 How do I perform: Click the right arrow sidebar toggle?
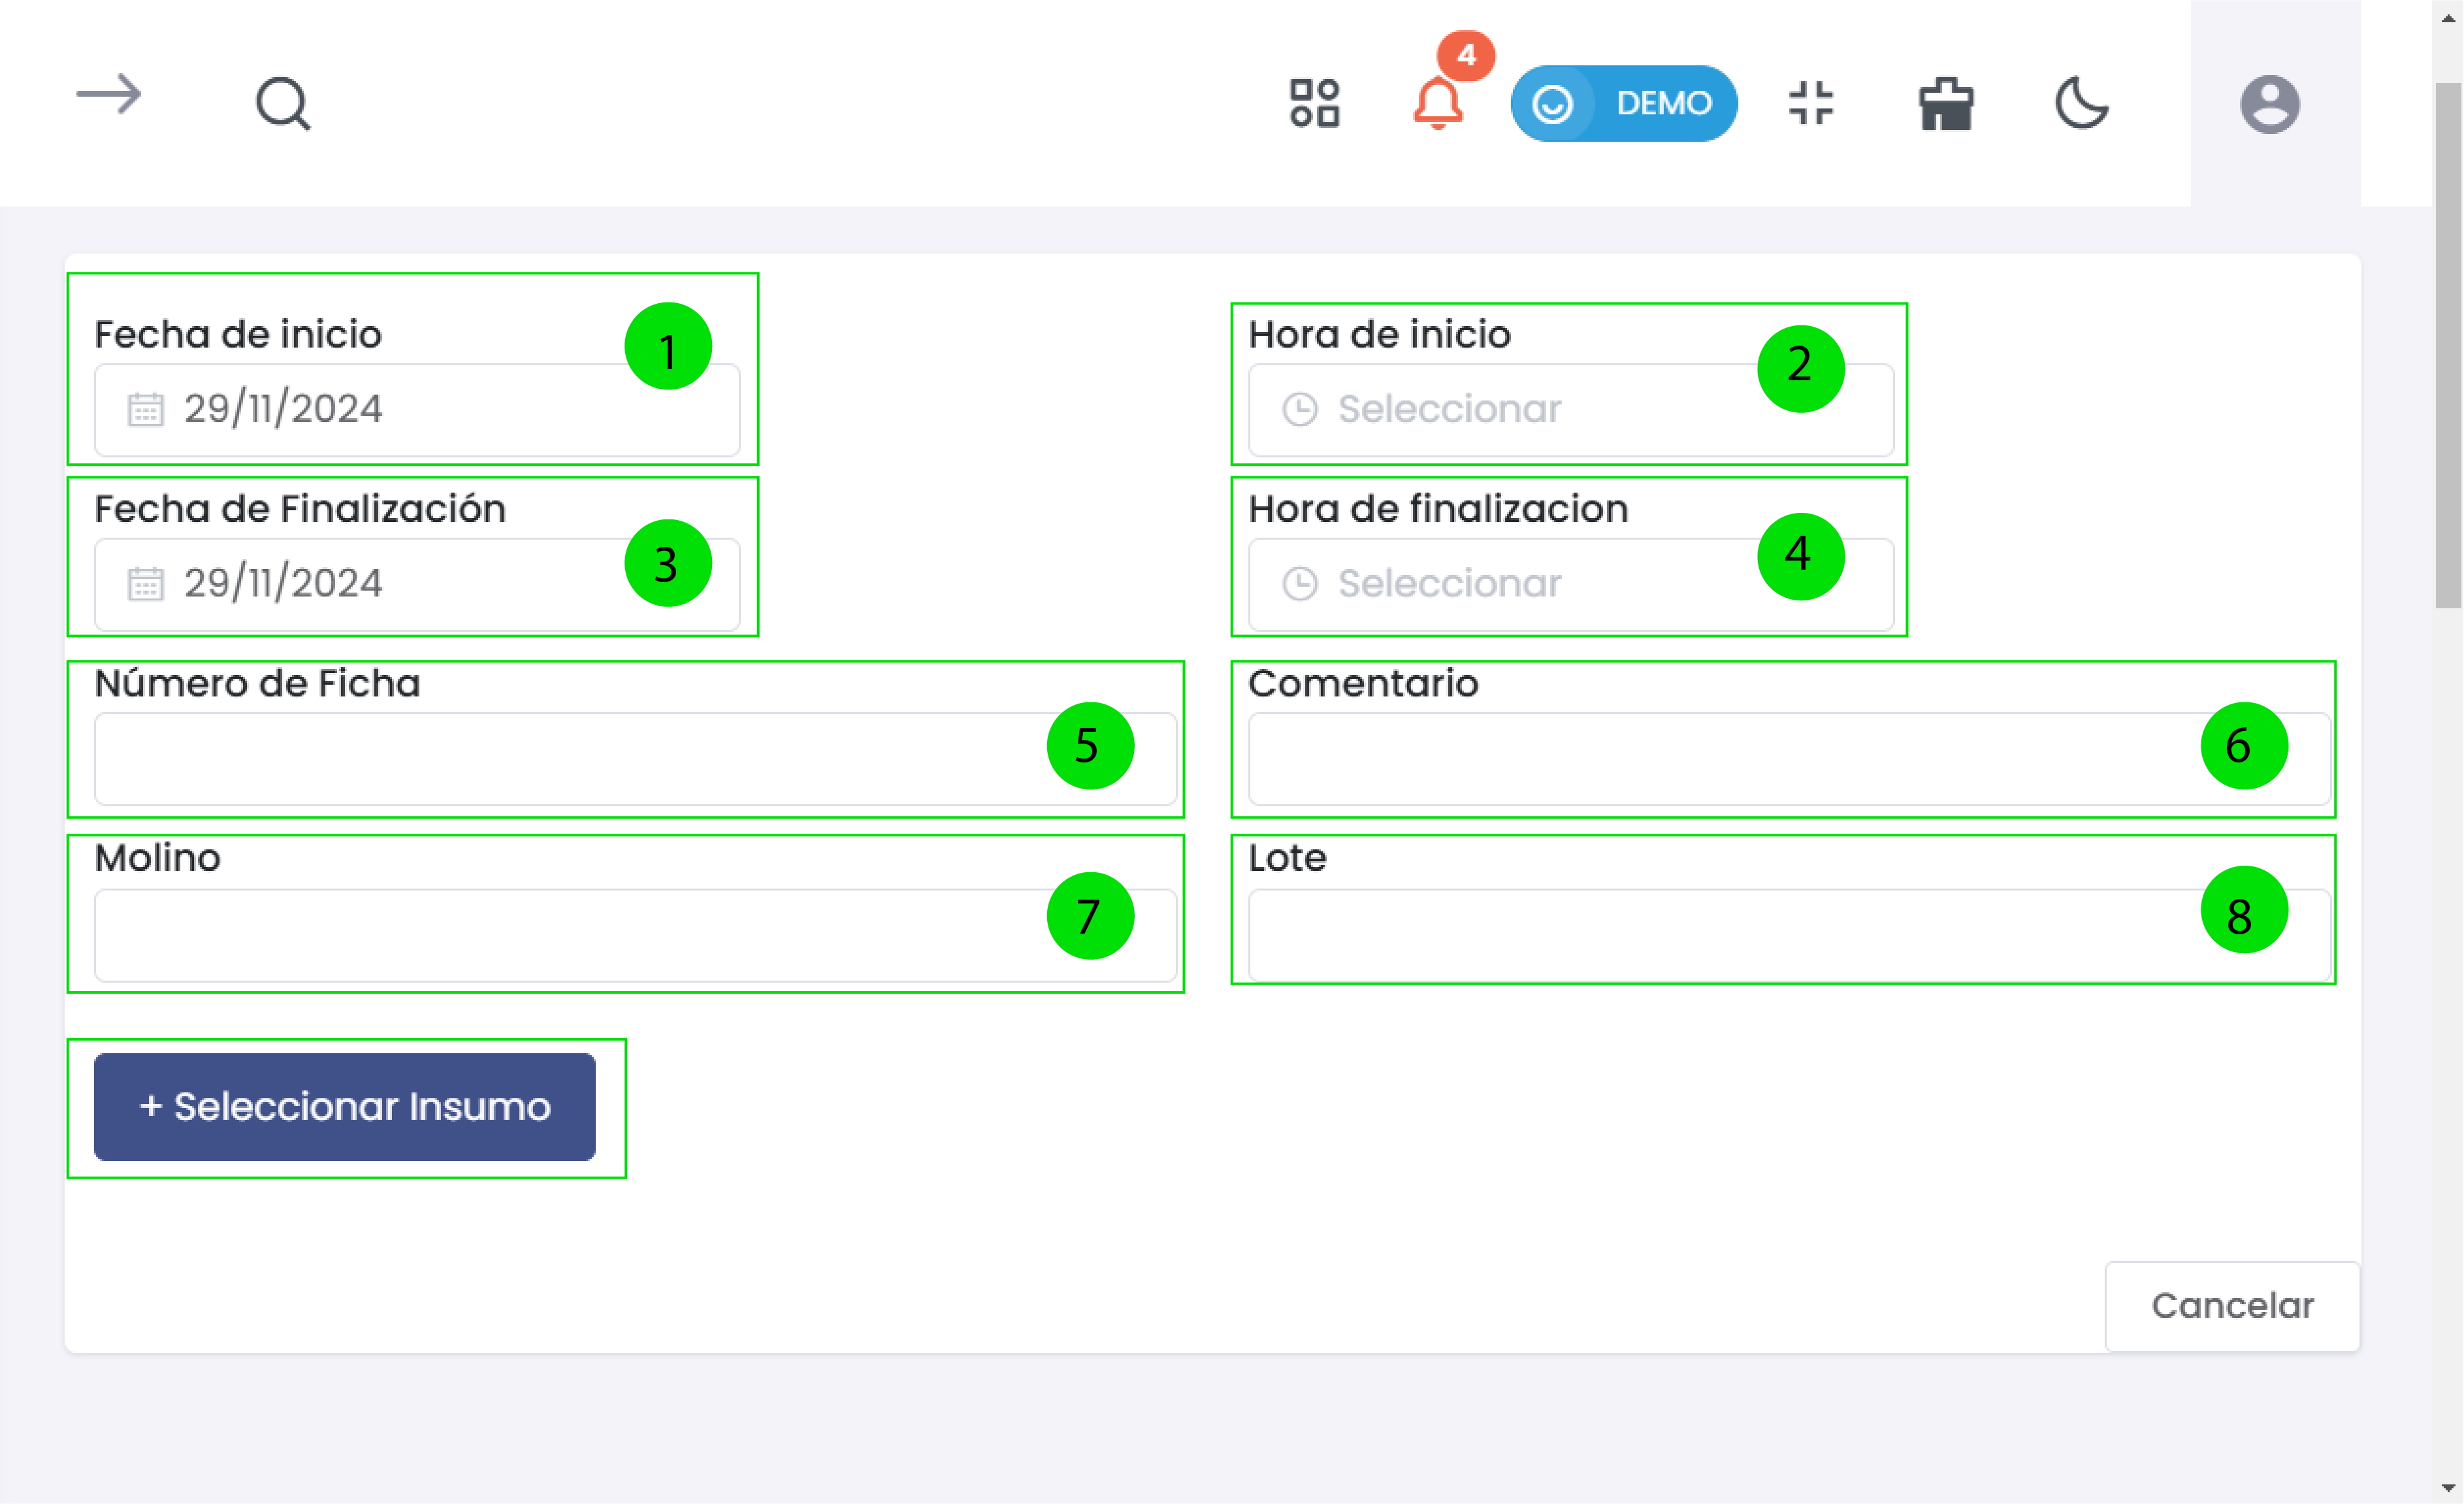coord(109,96)
